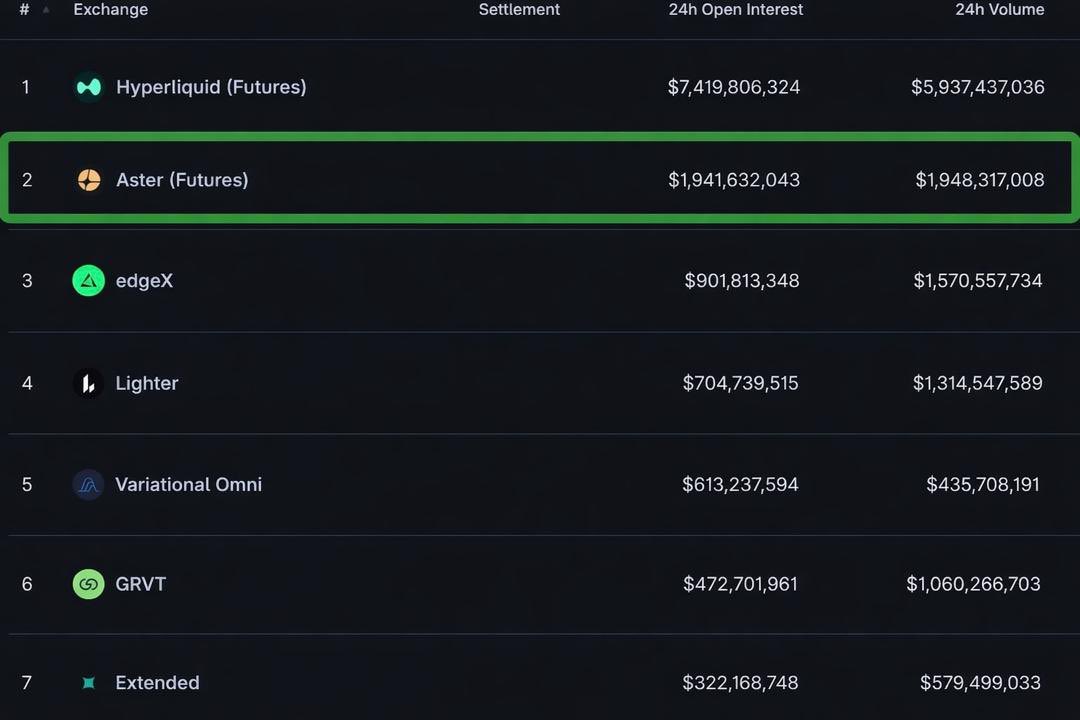Open the Lighter exchange page
The height and width of the screenshot is (720, 1080).
(x=147, y=383)
